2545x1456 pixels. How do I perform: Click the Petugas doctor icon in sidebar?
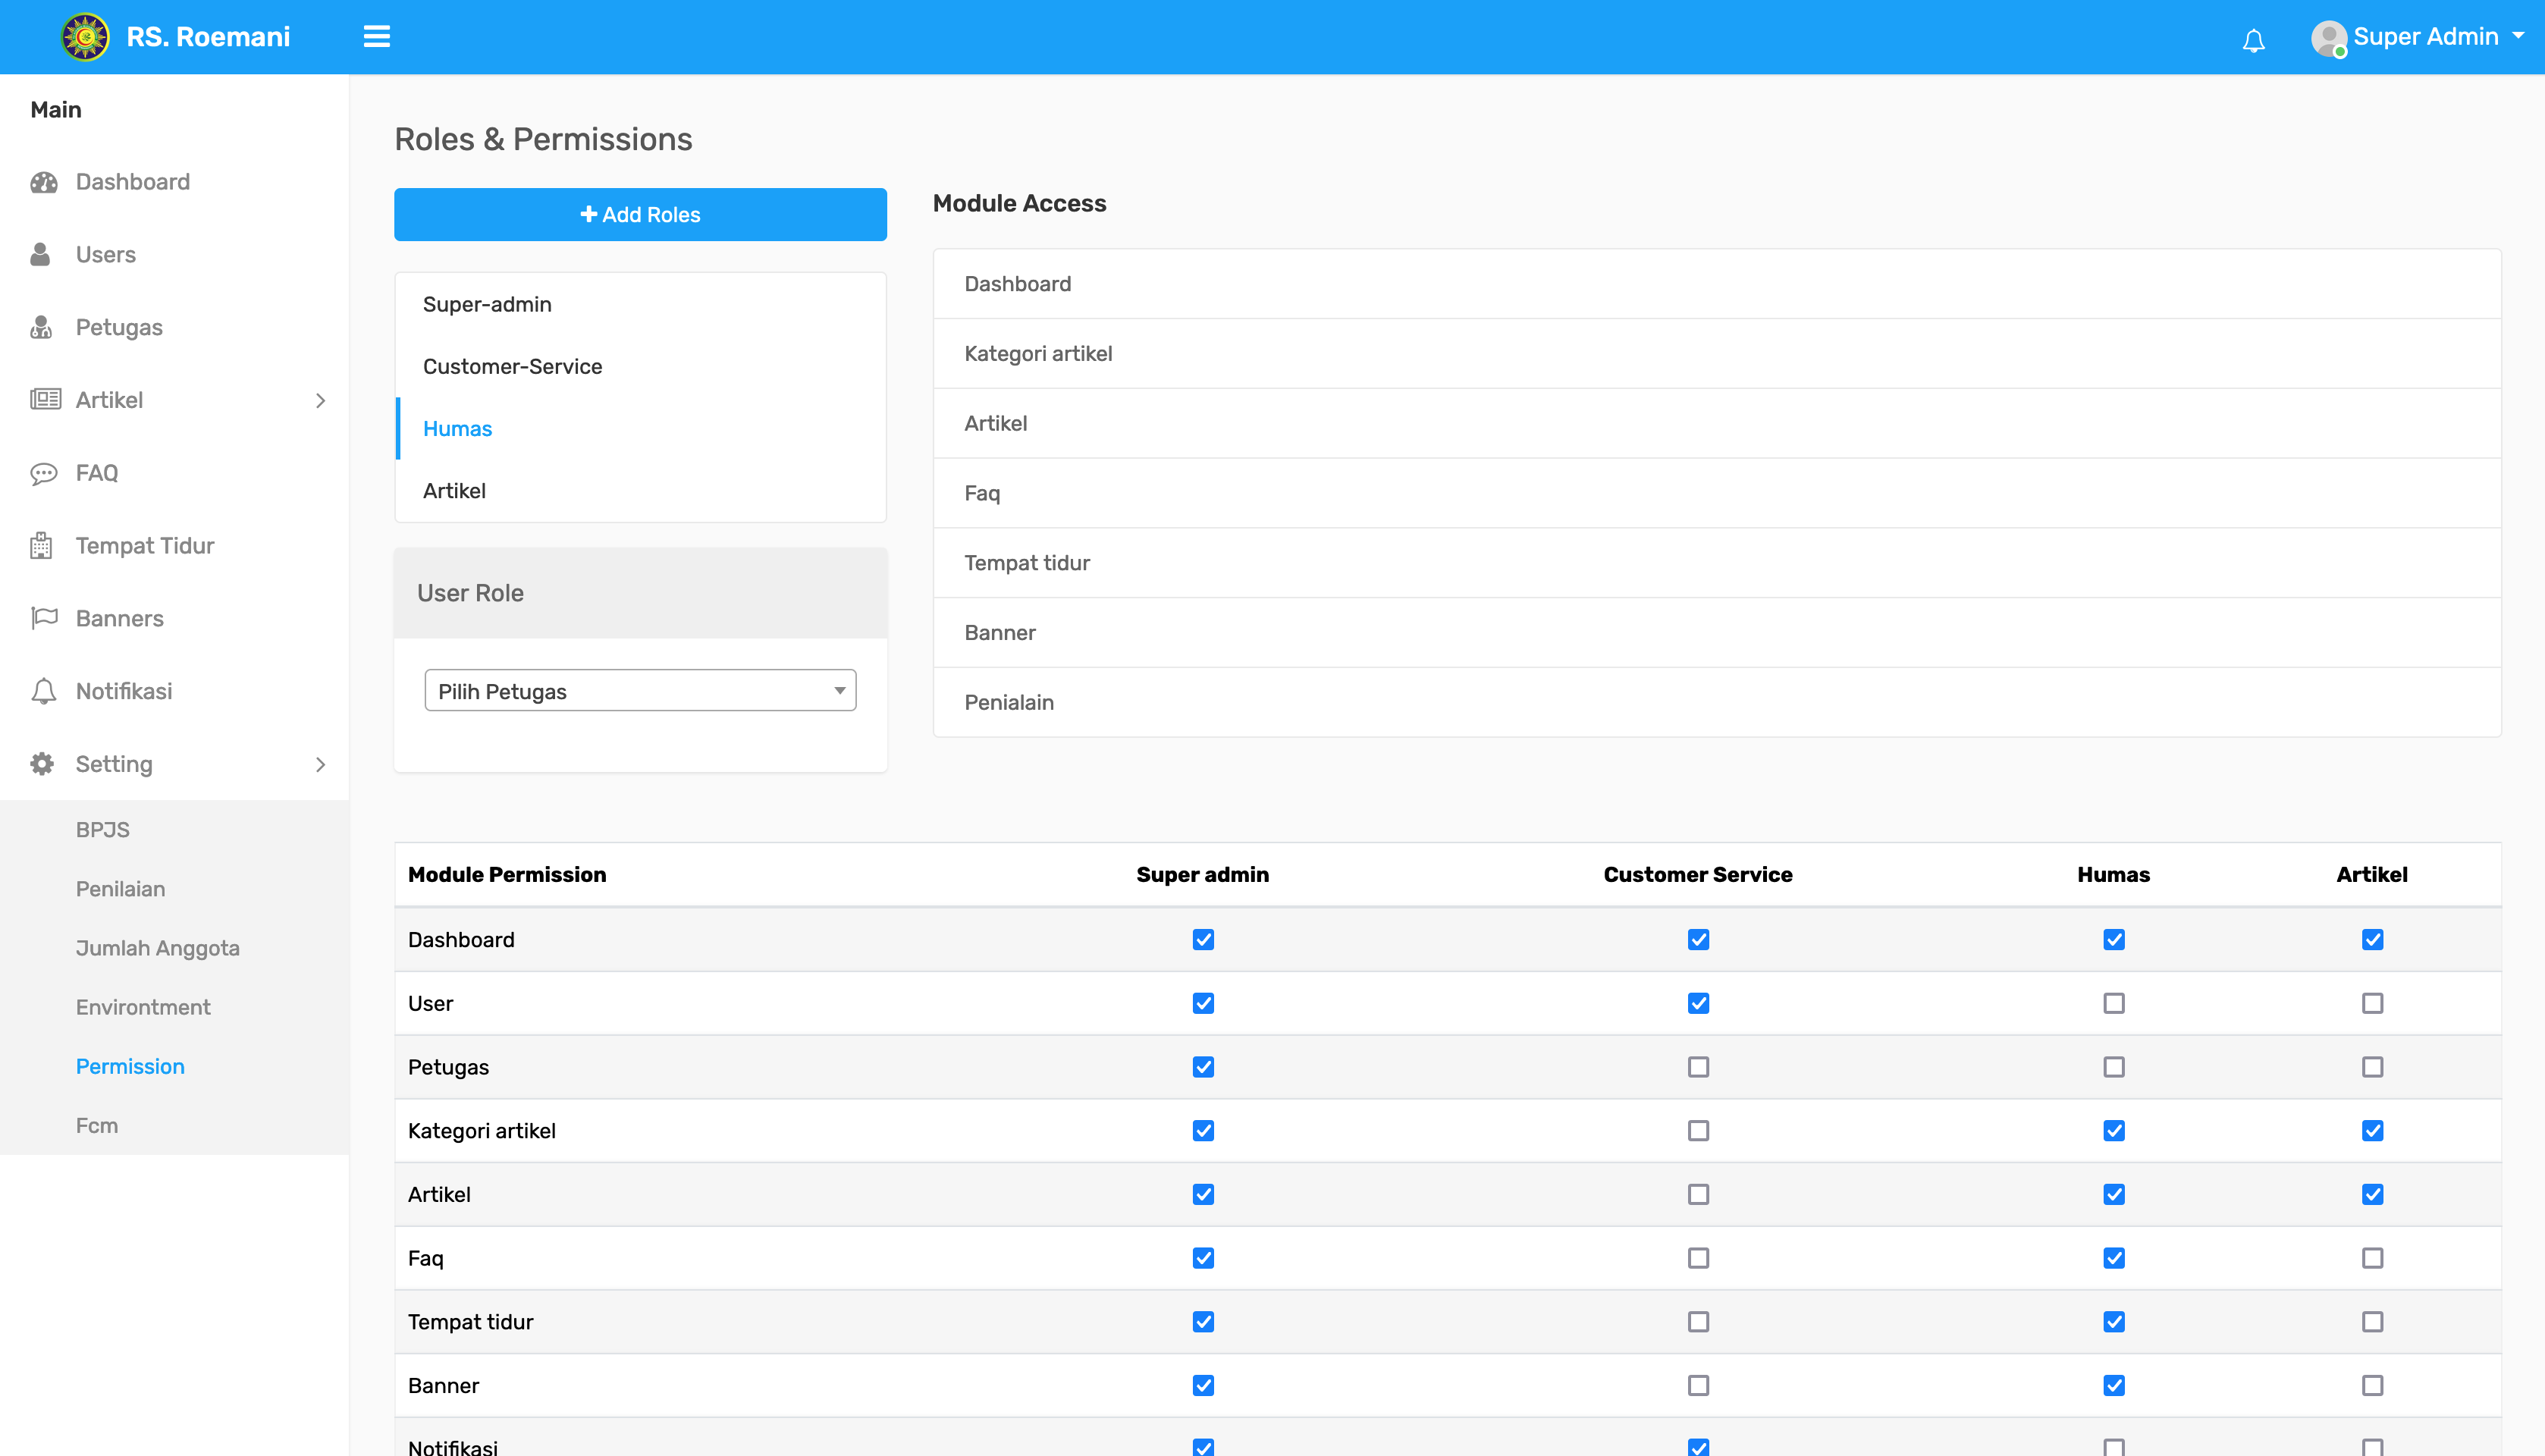41,327
